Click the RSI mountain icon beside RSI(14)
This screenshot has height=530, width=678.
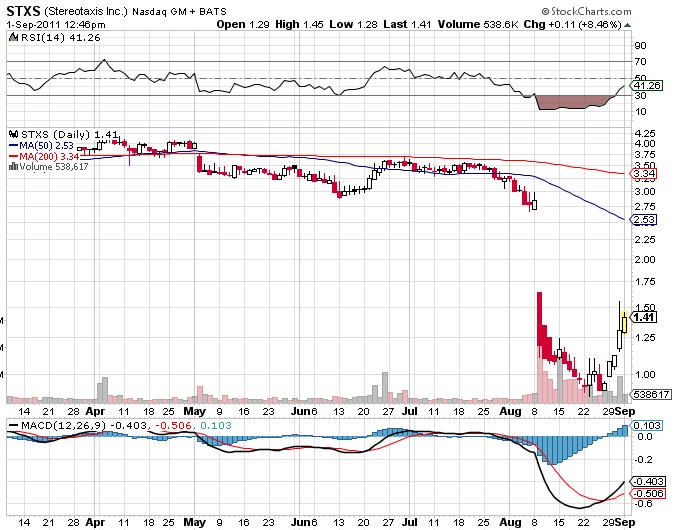(13, 38)
